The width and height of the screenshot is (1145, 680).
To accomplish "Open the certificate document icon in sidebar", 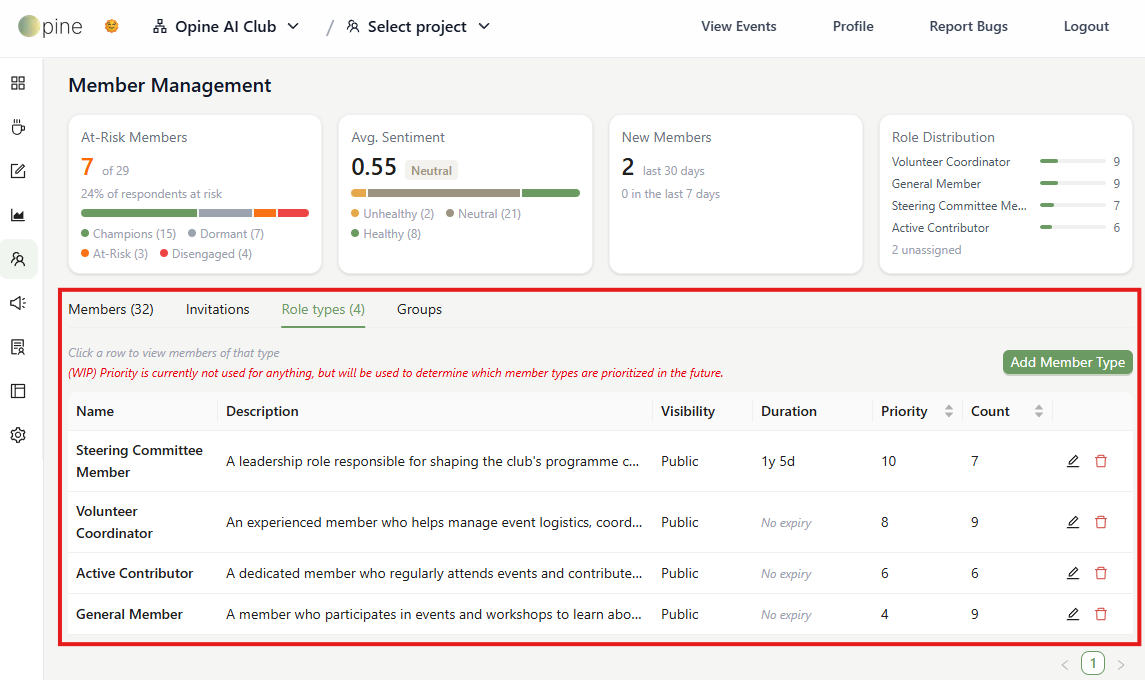I will tap(18, 347).
